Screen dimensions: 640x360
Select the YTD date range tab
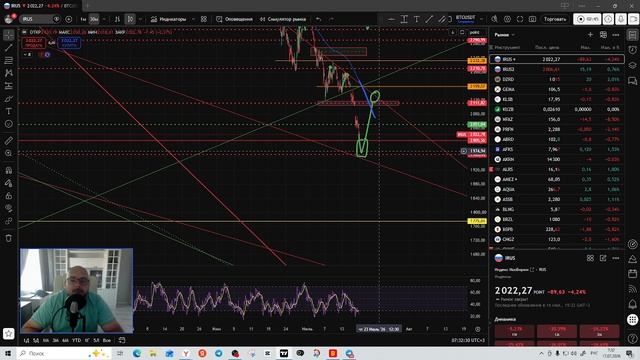[x=76, y=340]
